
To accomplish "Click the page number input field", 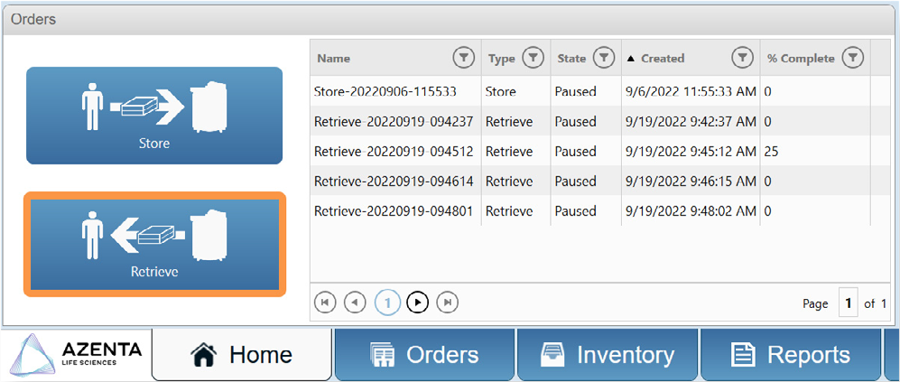I will (x=848, y=303).
